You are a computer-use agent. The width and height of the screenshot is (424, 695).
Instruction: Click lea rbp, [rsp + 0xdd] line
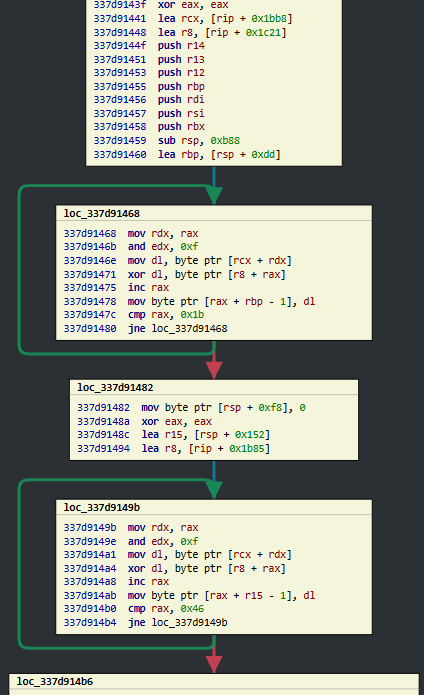click(x=187, y=154)
